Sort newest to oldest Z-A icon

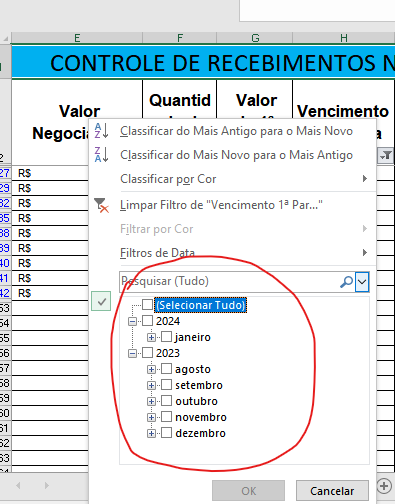[101, 155]
